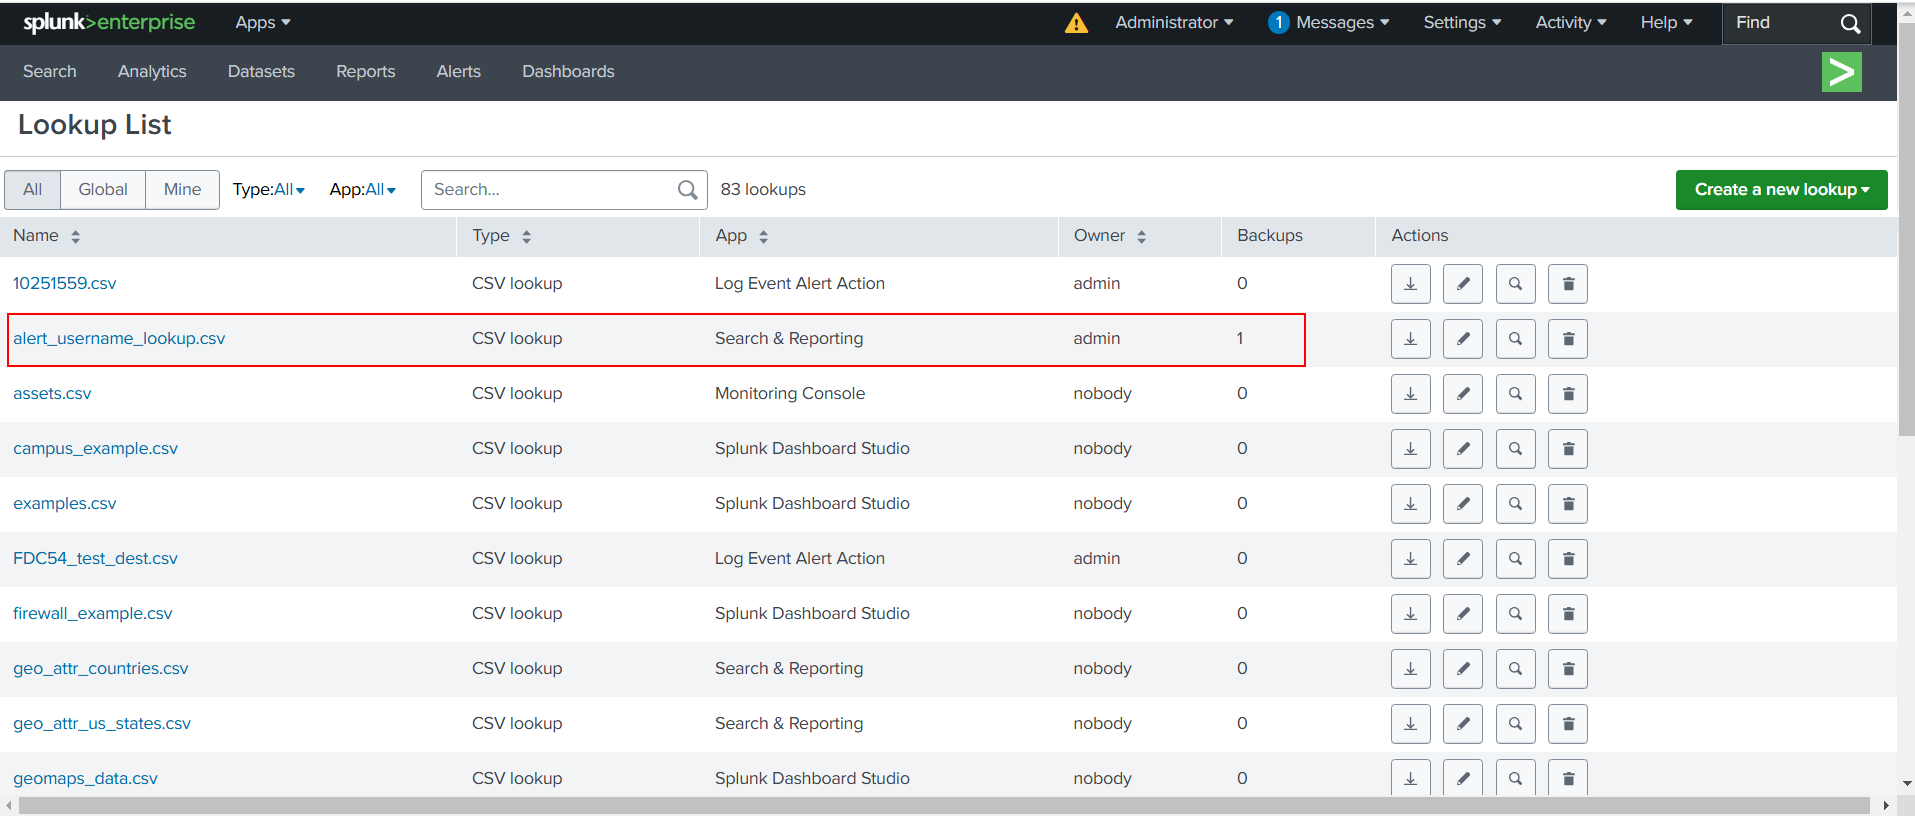Delete the FDC54_test_dest.csv lookup
Image resolution: width=1915 pixels, height=816 pixels.
[1567, 559]
